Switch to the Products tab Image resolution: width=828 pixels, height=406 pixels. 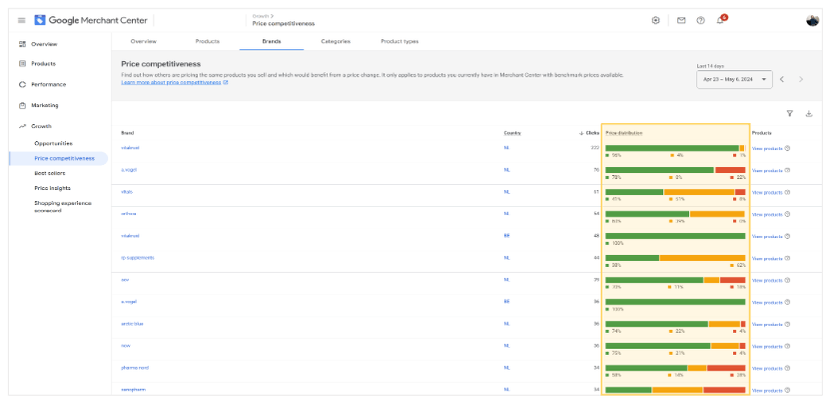(208, 41)
